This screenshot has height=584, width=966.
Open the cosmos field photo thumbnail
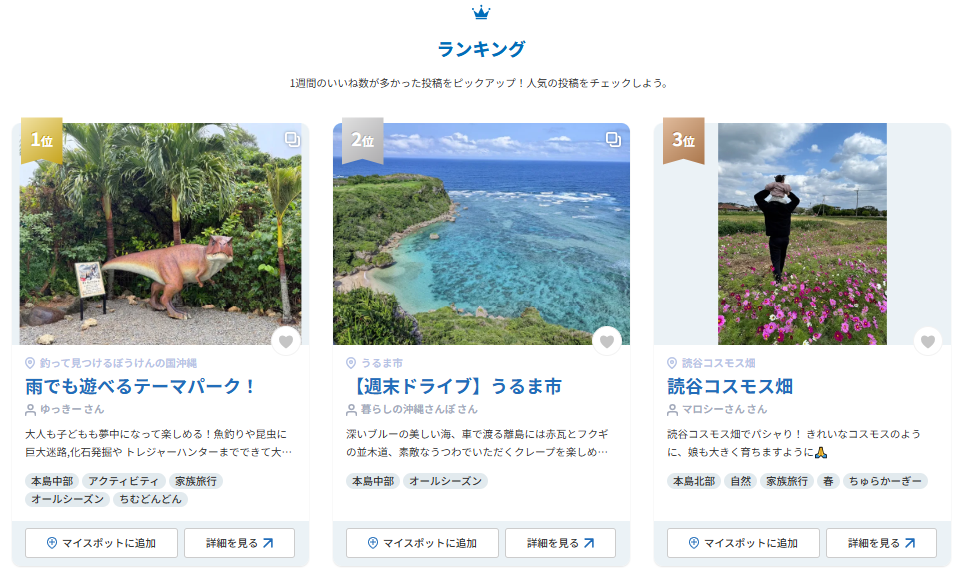(x=802, y=234)
